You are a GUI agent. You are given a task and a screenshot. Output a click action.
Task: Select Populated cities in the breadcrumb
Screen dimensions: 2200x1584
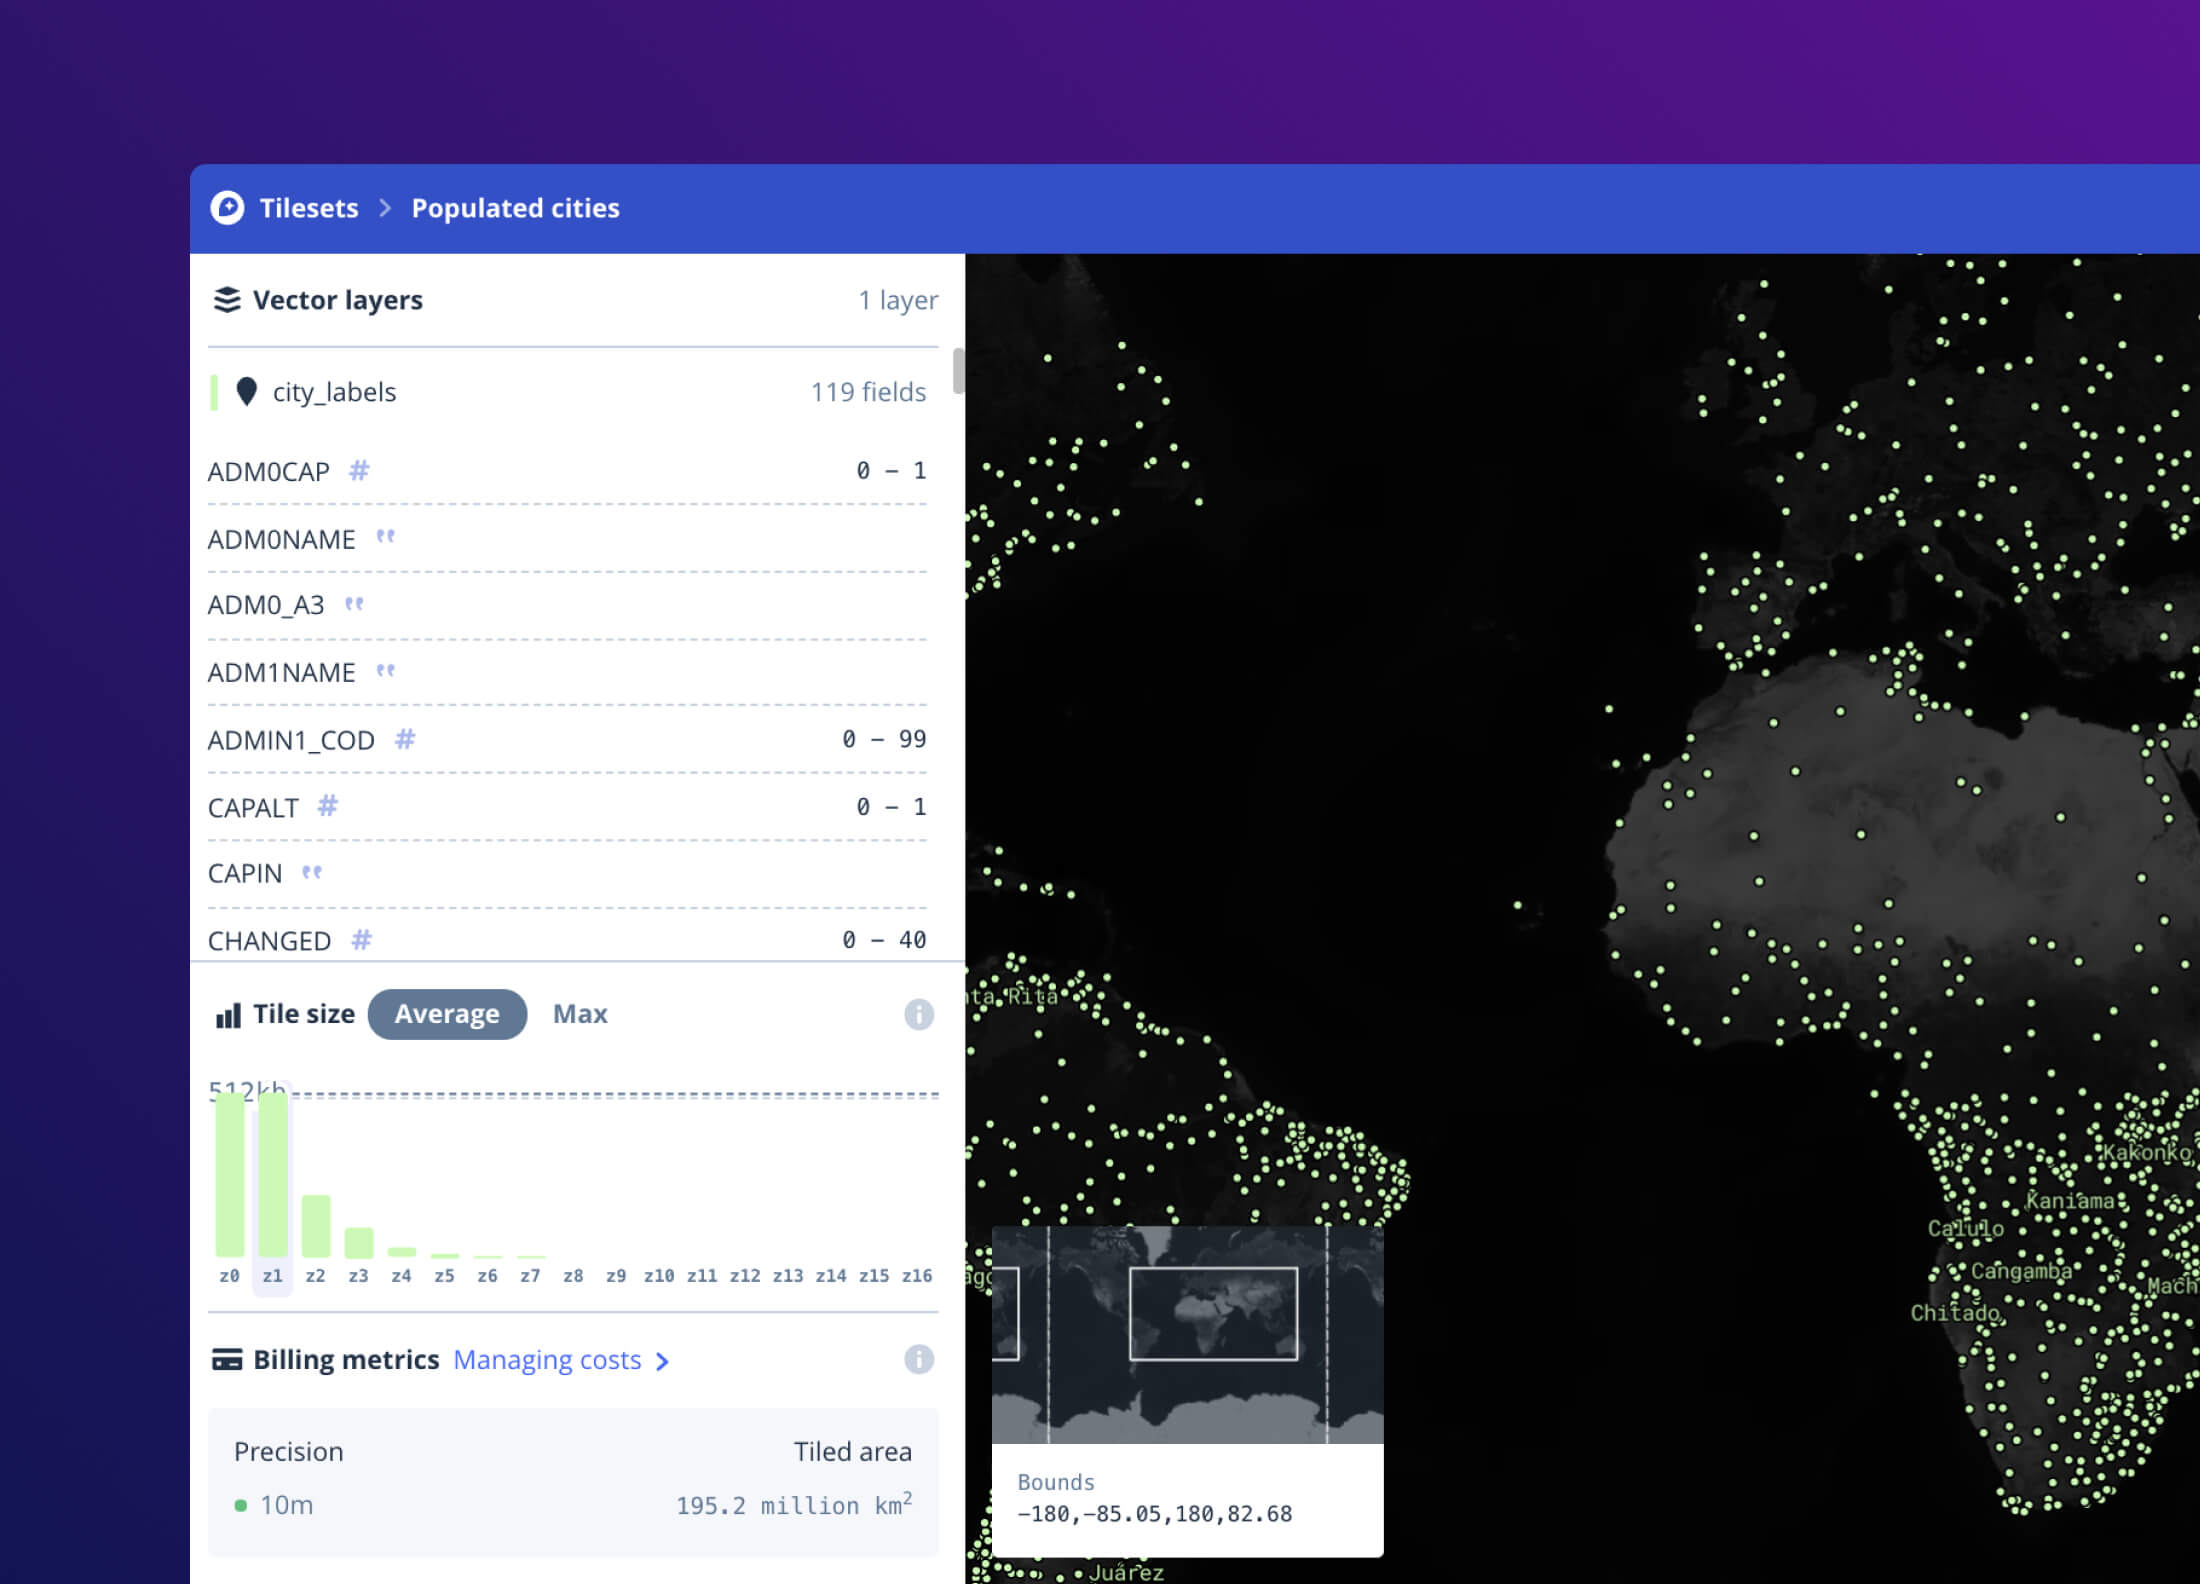click(516, 208)
